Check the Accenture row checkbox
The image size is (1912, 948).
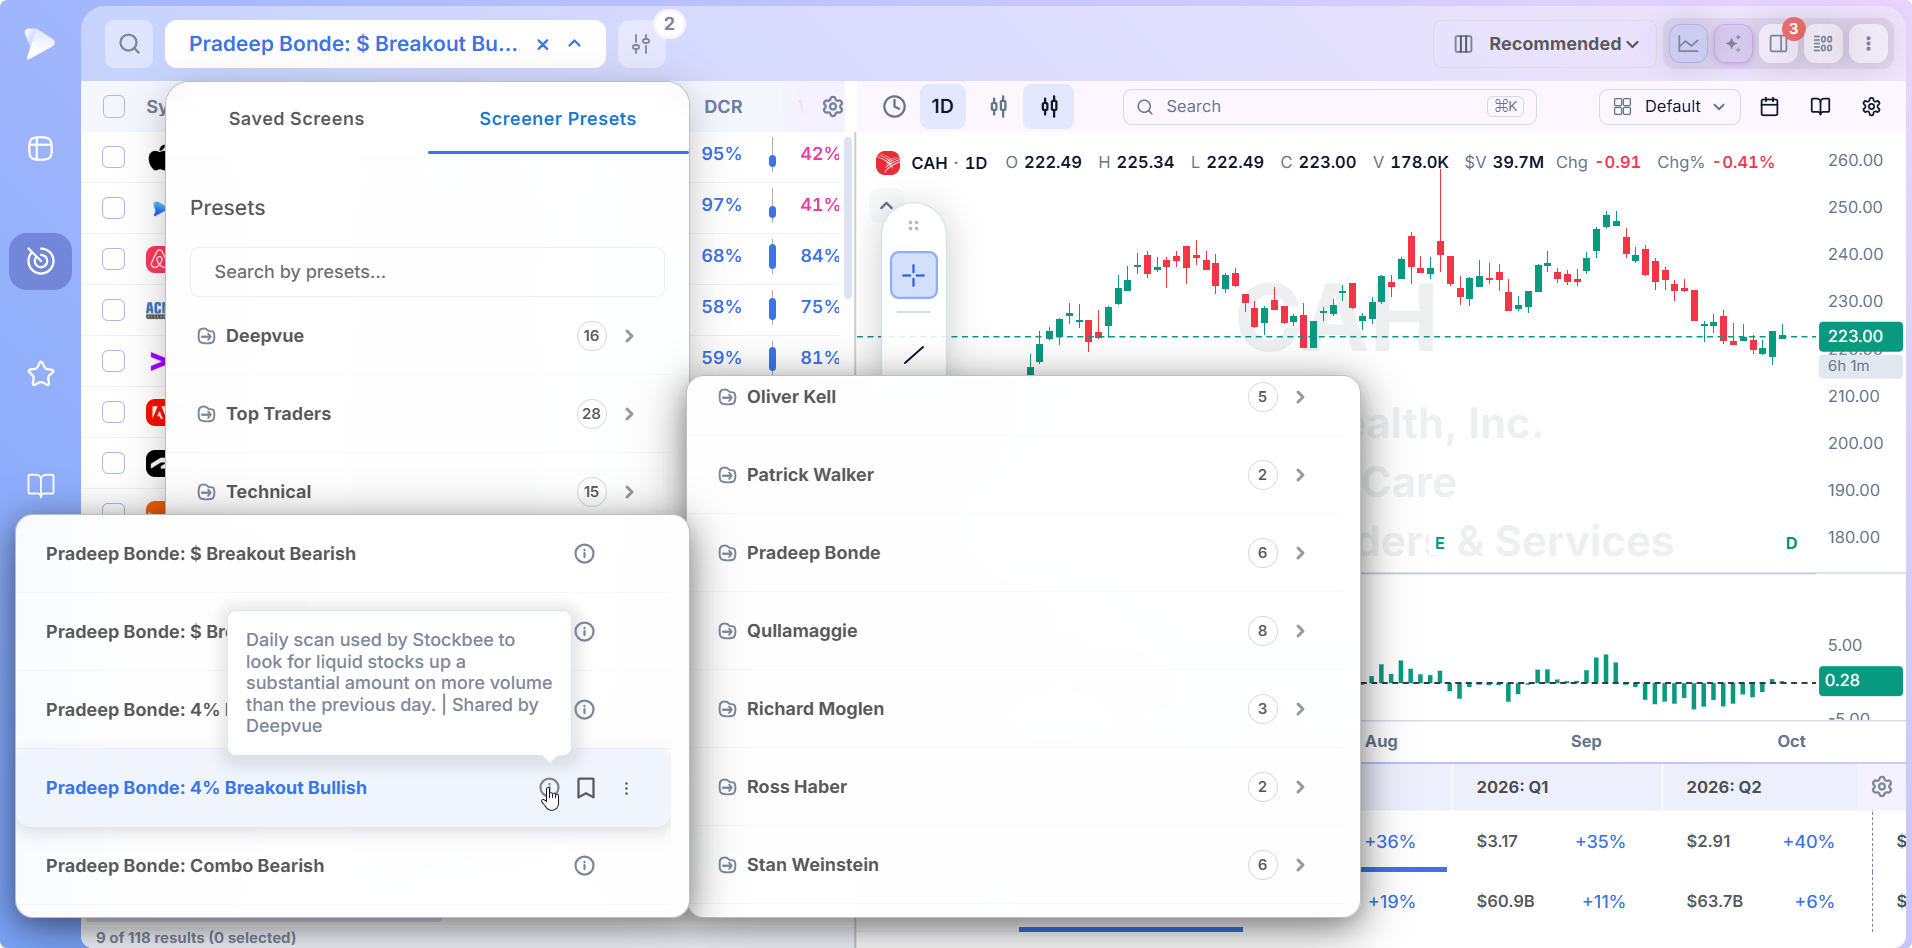tap(114, 361)
